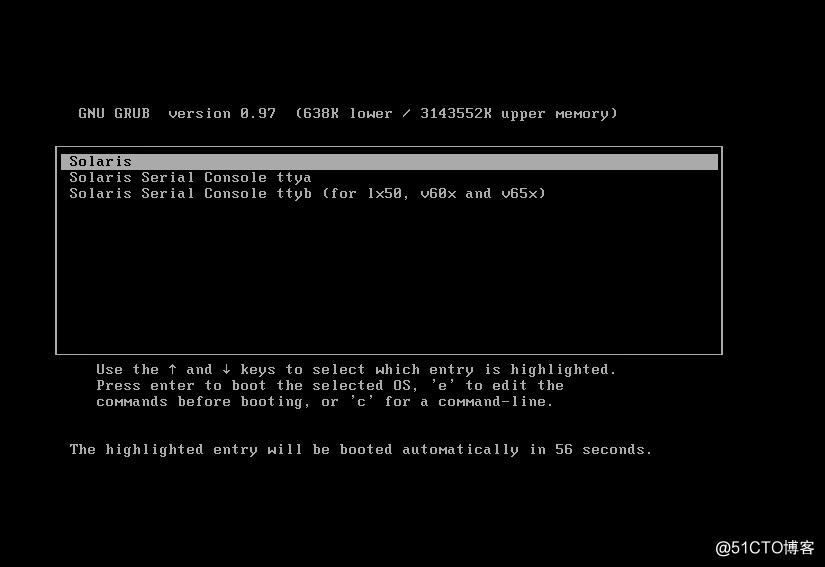The image size is (825, 567).
Task: Click the 'Use the ↑ and ↓ keys' instruction line
Action: pos(356,370)
